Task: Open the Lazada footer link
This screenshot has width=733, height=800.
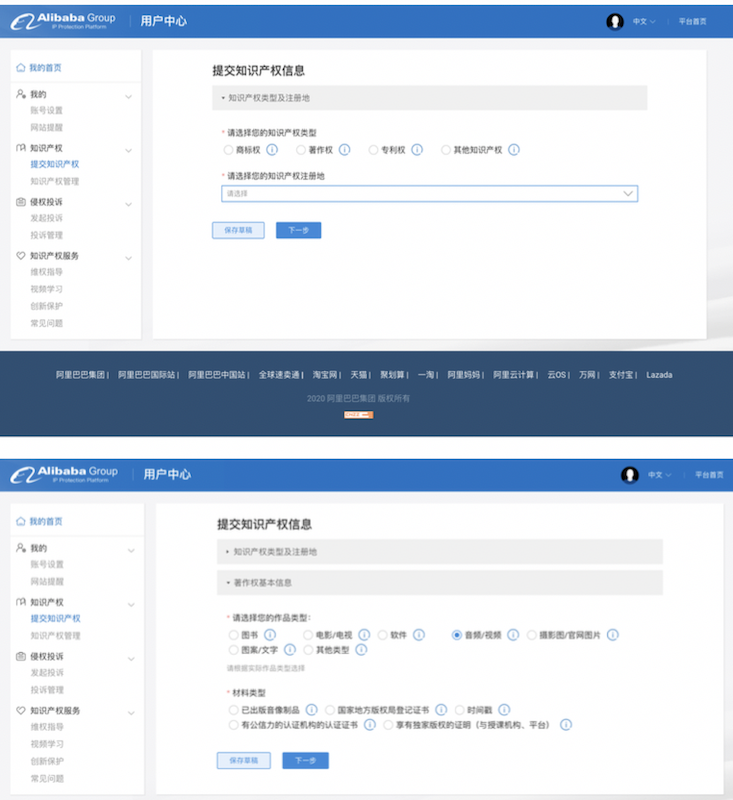Action: pos(659,375)
